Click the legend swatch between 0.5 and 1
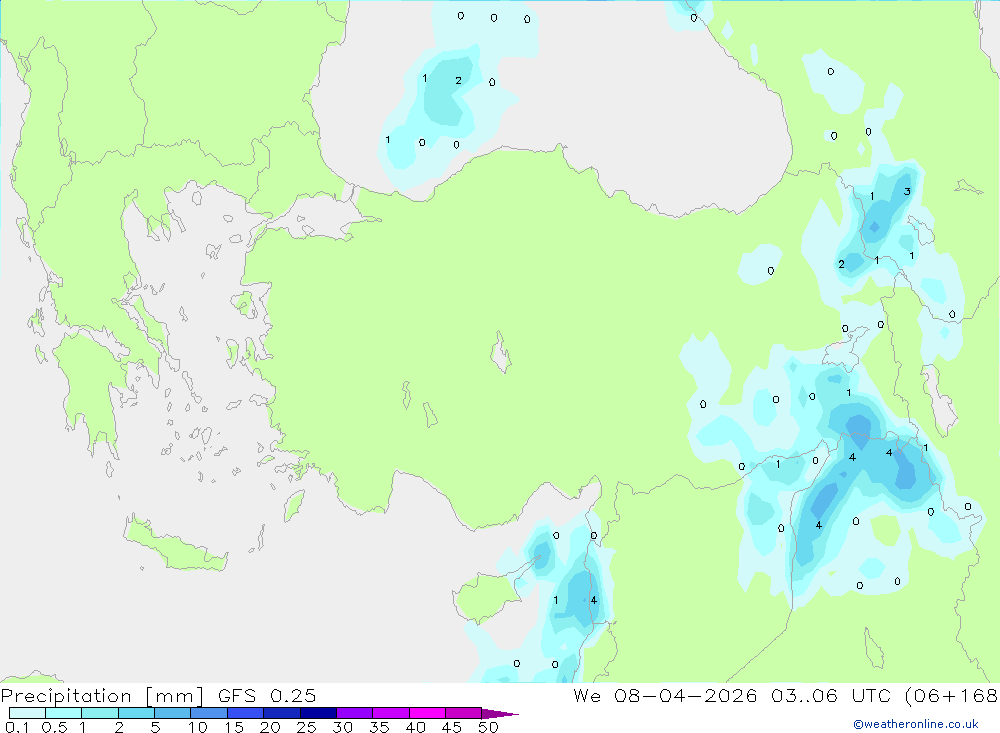This screenshot has width=1000, height=733. pos(64,713)
